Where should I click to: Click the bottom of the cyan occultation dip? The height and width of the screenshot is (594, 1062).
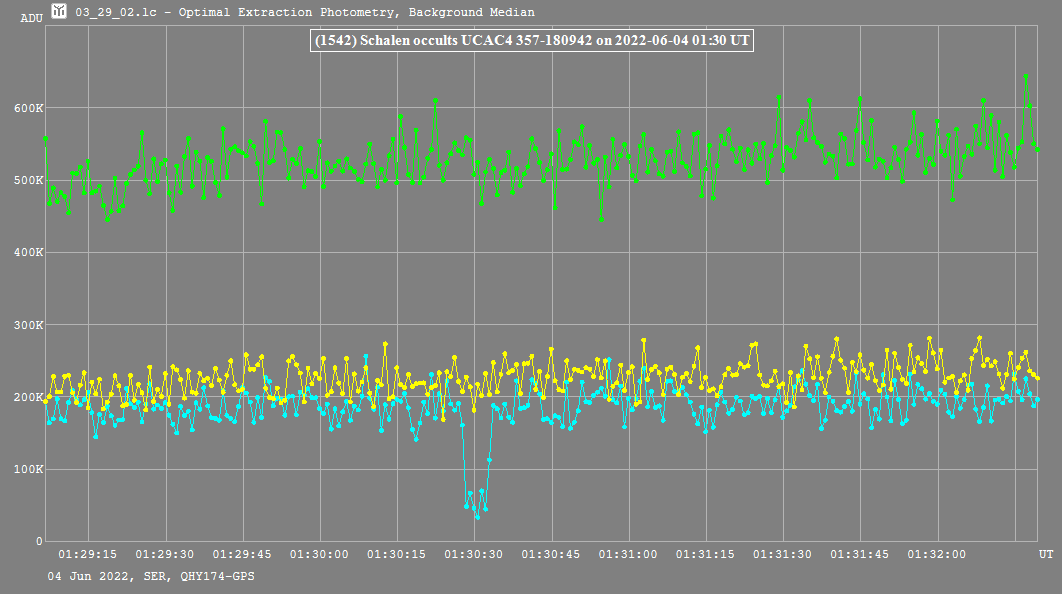[x=477, y=517]
